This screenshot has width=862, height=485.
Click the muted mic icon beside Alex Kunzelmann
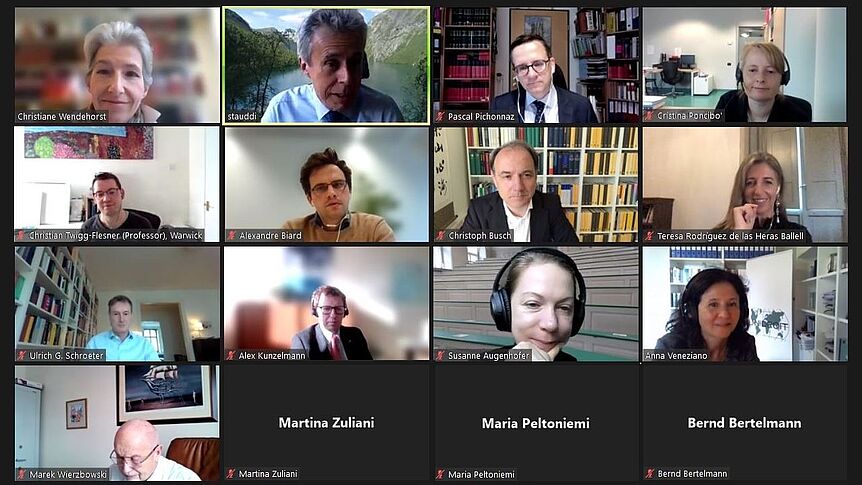(x=231, y=355)
